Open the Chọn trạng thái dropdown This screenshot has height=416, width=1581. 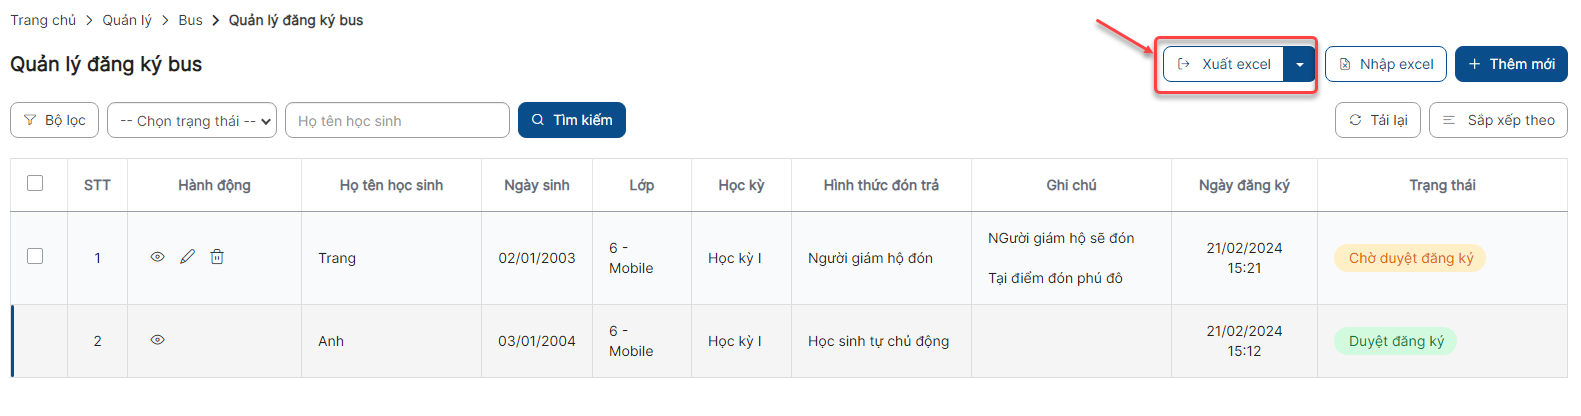(192, 121)
